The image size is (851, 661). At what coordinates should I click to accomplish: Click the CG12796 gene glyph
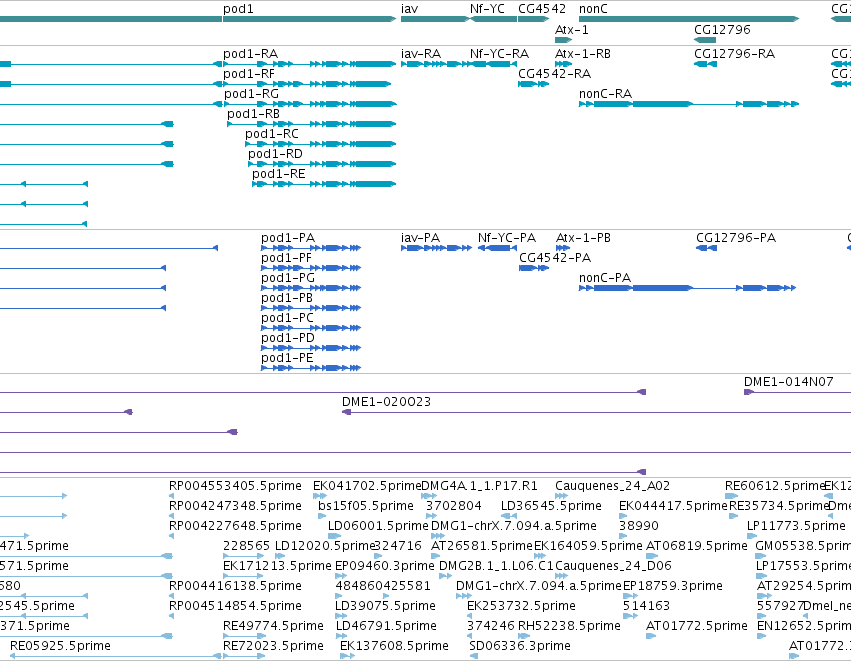tap(705, 40)
